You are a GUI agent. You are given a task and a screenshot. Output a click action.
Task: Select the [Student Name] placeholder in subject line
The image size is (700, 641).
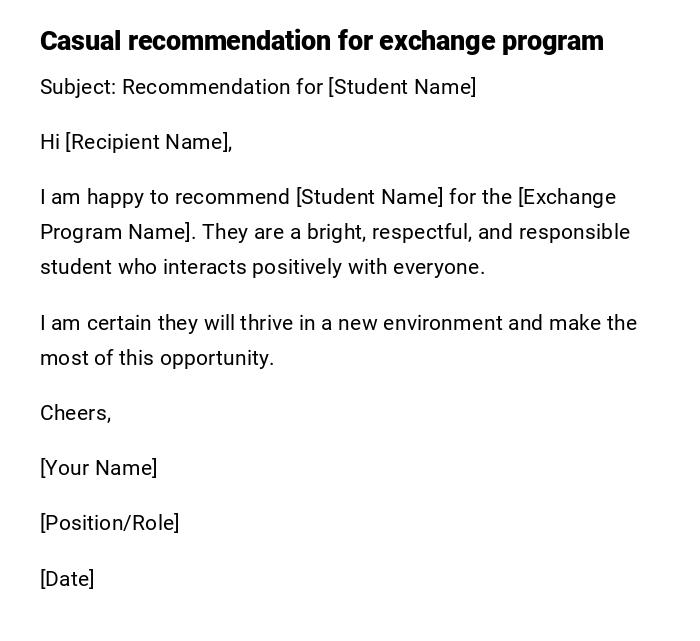tap(402, 87)
